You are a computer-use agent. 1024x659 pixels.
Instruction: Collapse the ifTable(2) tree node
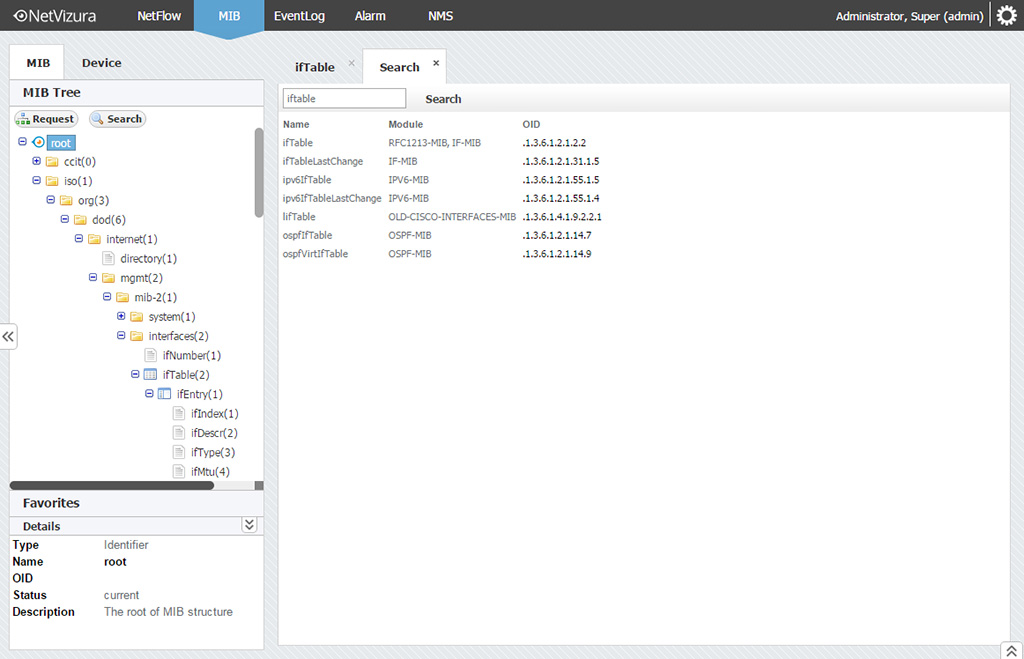point(135,374)
